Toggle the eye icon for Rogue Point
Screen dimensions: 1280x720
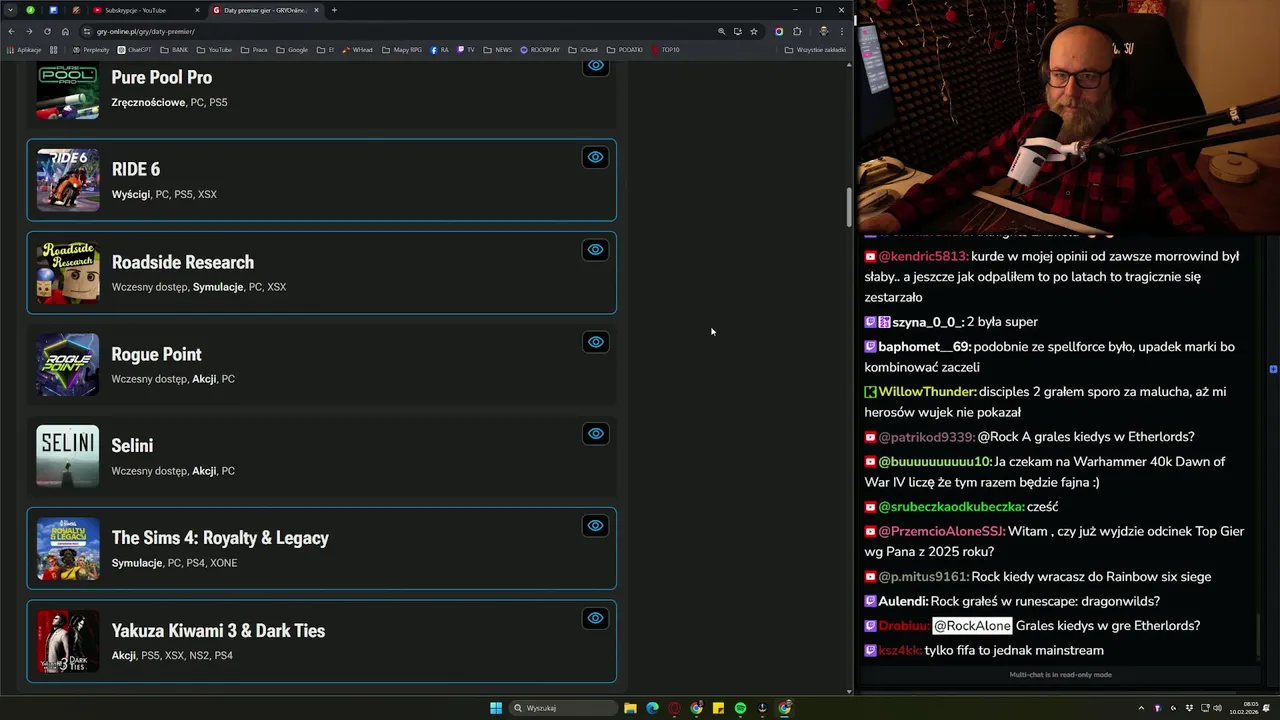tap(595, 342)
